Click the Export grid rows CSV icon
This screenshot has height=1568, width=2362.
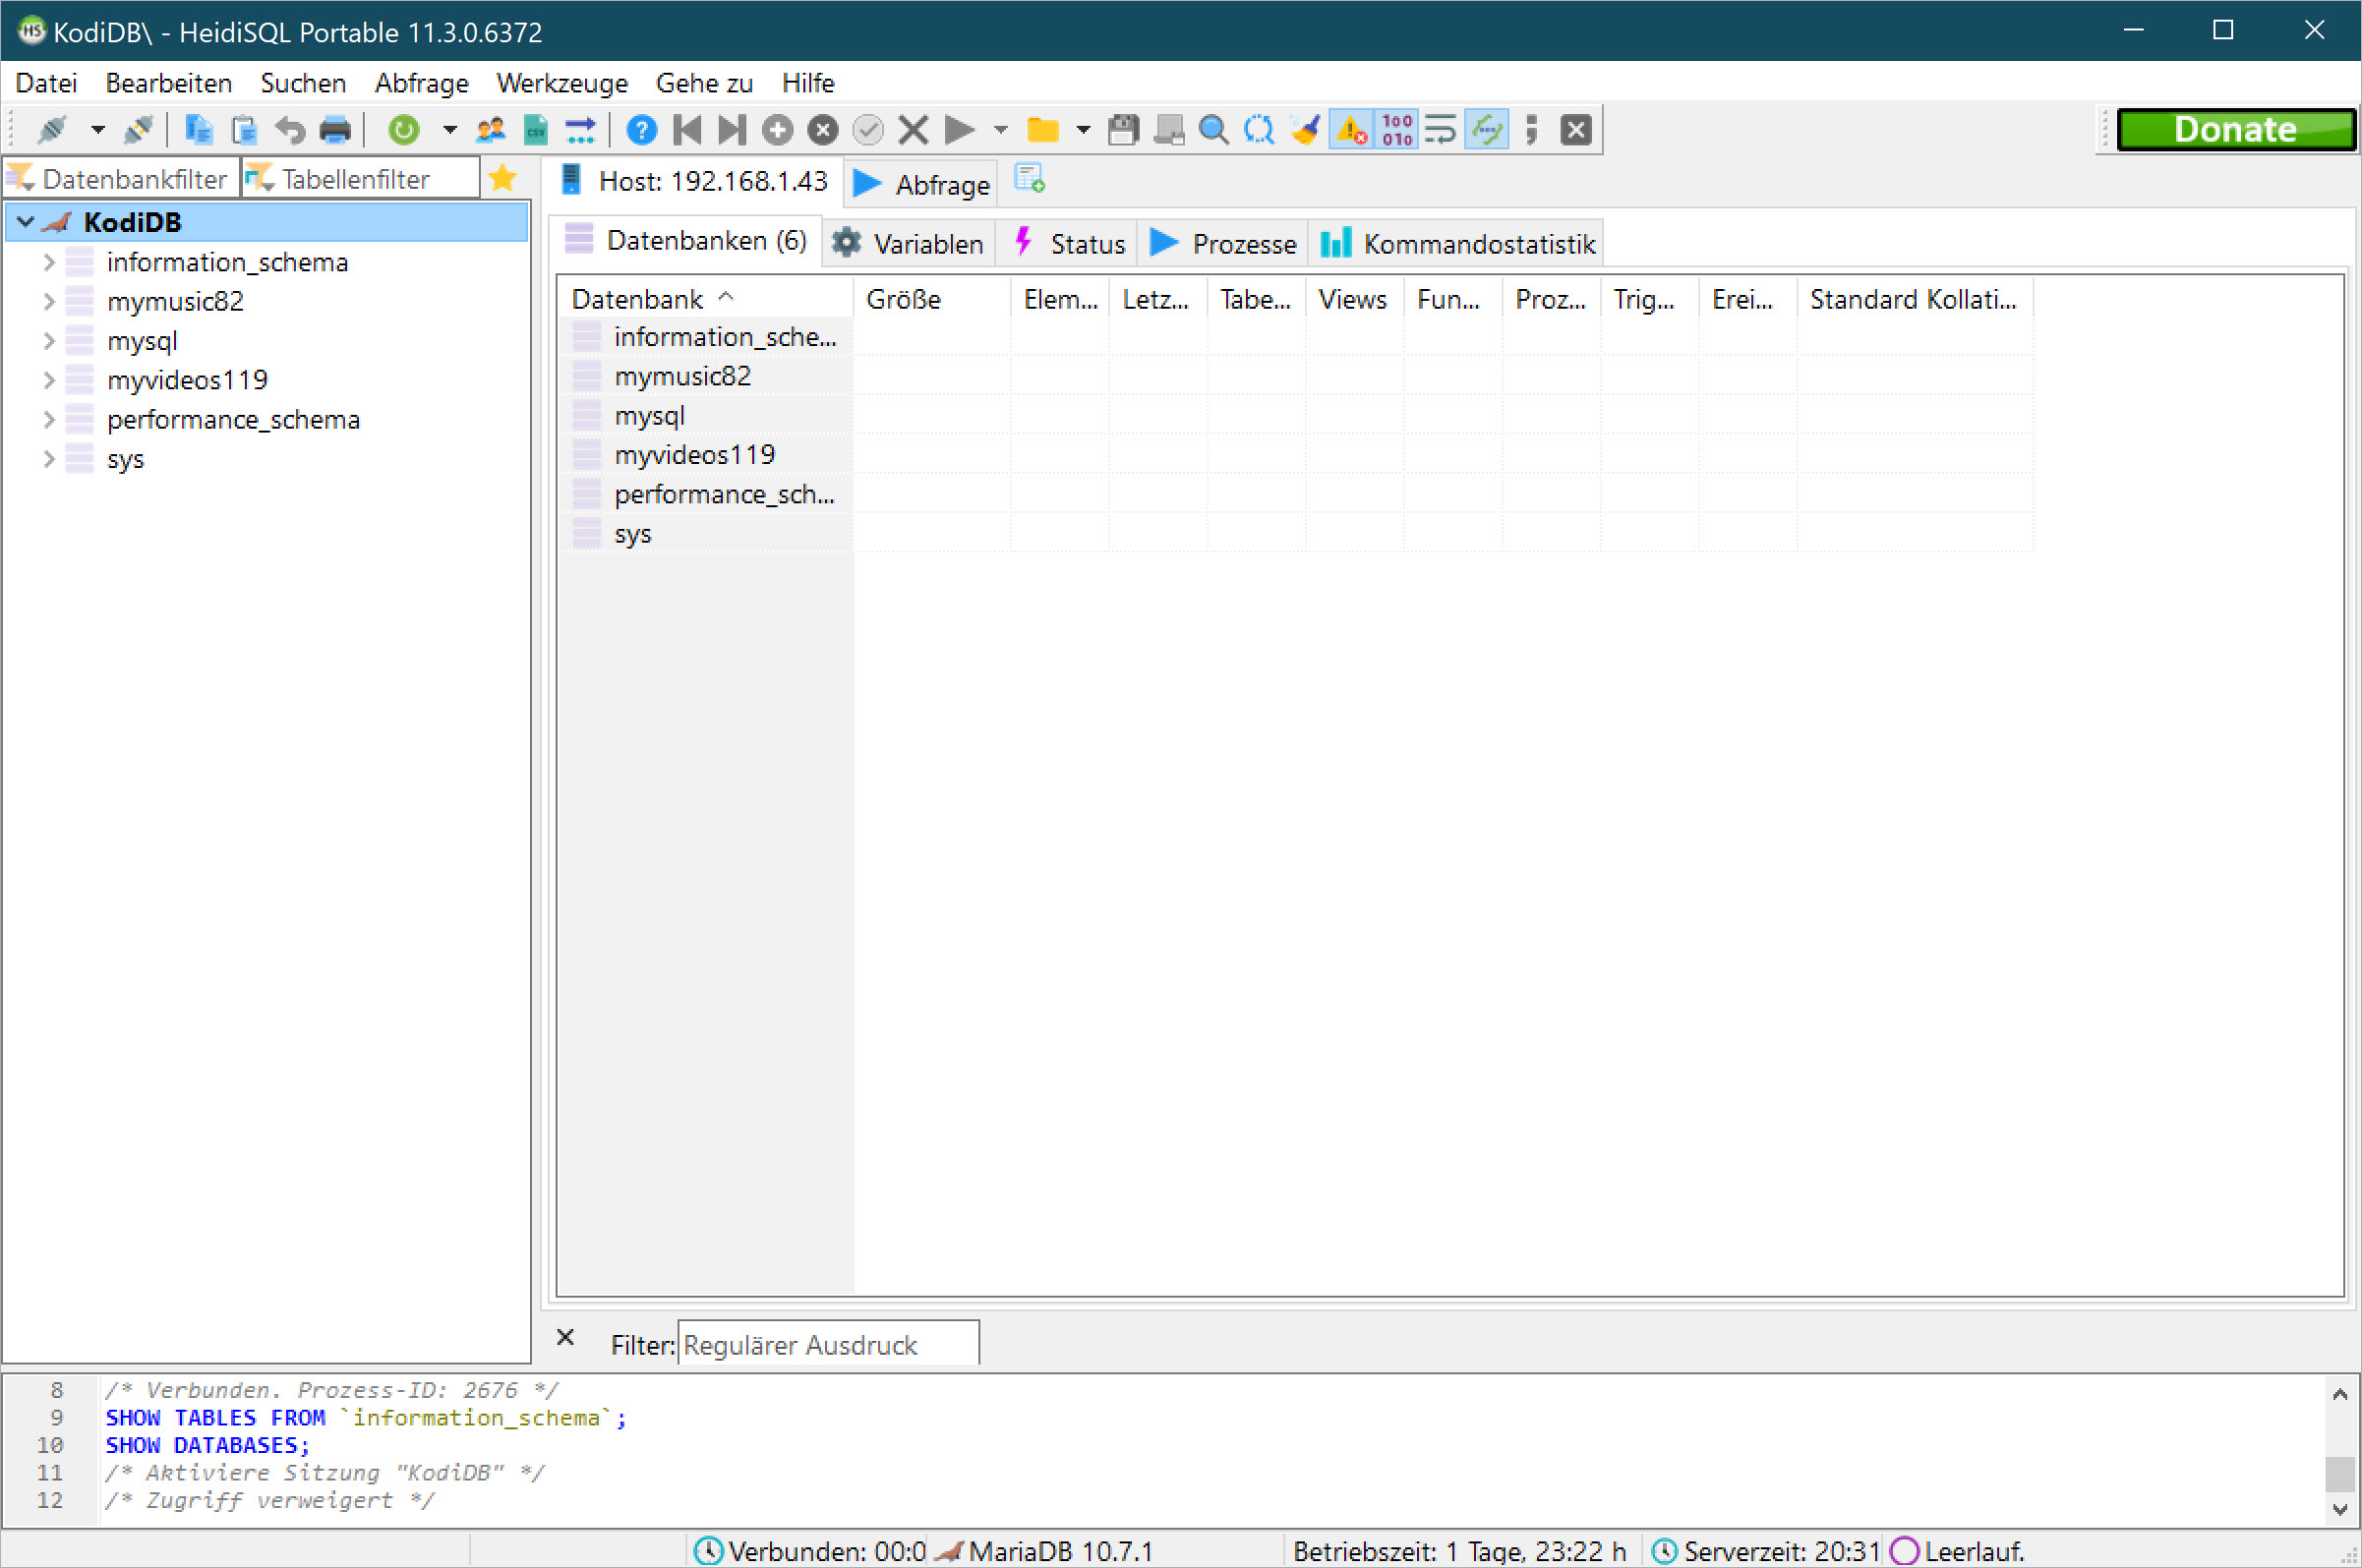(537, 129)
